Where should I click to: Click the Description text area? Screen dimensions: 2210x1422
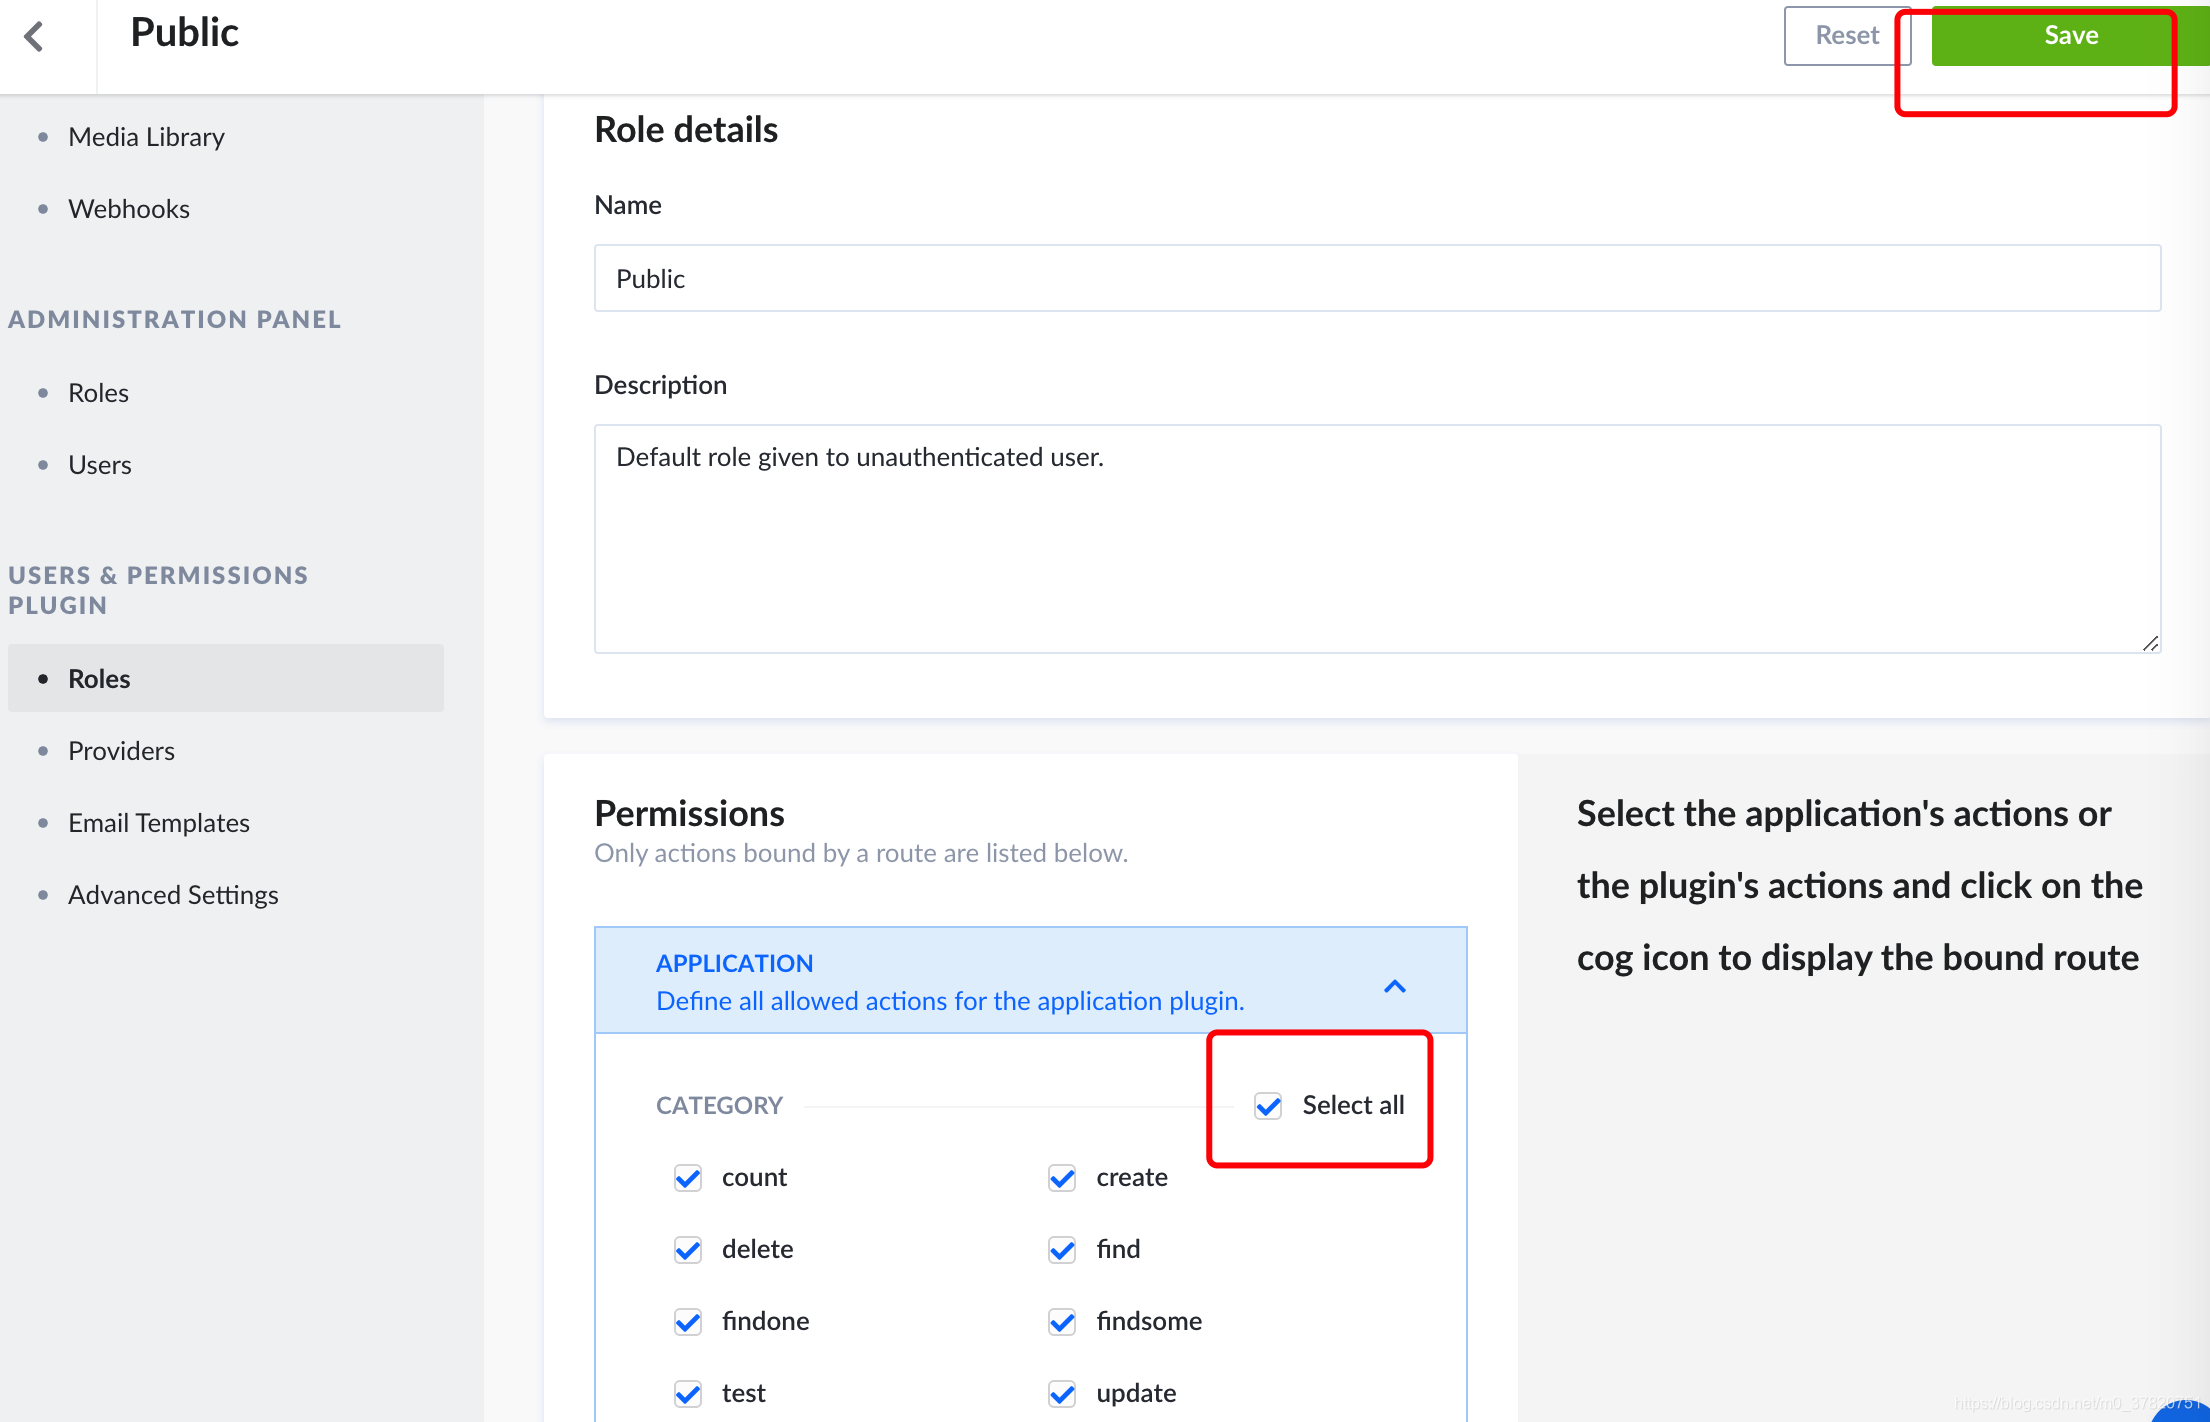pos(1377,539)
